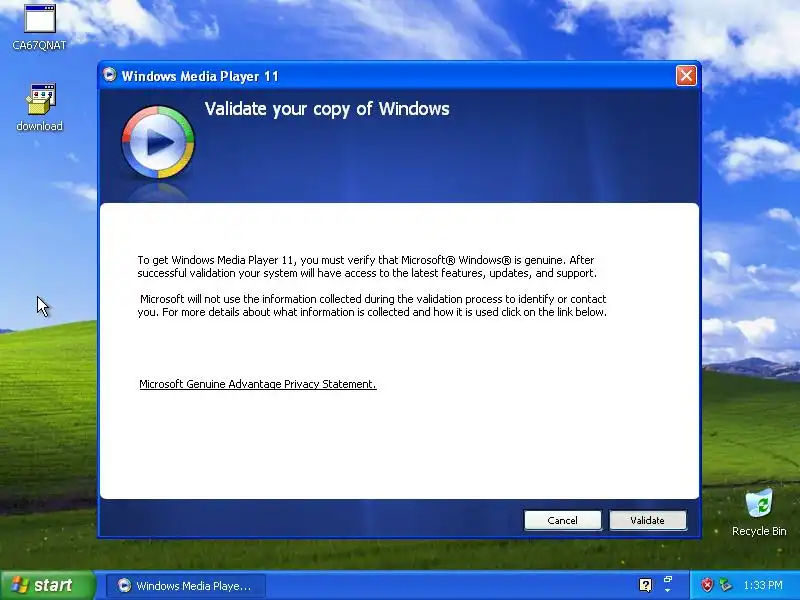Click the paragraph beginning 'Microsoft will not use'

tap(372, 305)
